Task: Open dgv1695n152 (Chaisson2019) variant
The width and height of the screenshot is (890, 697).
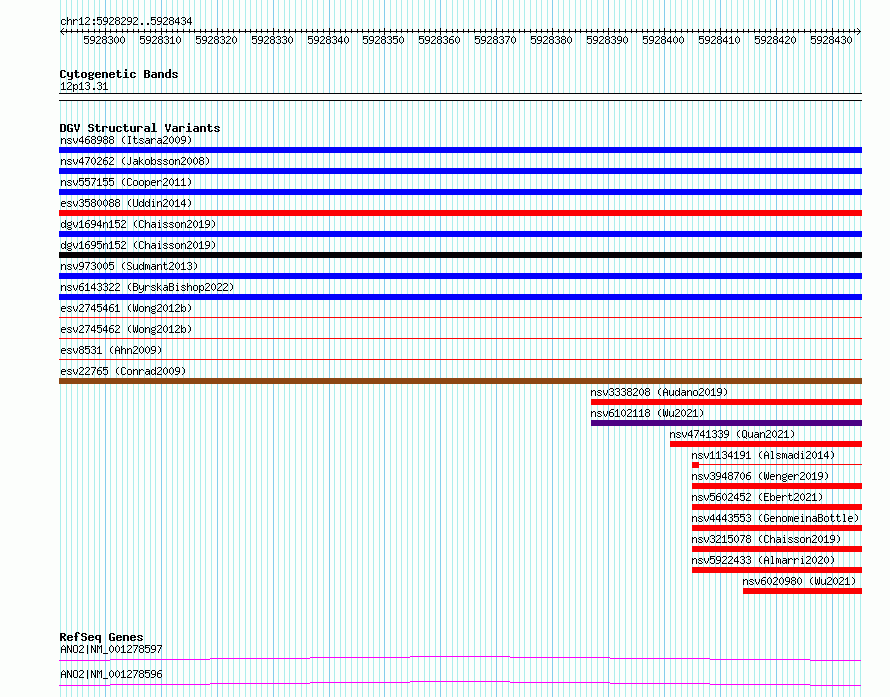Action: coord(138,245)
